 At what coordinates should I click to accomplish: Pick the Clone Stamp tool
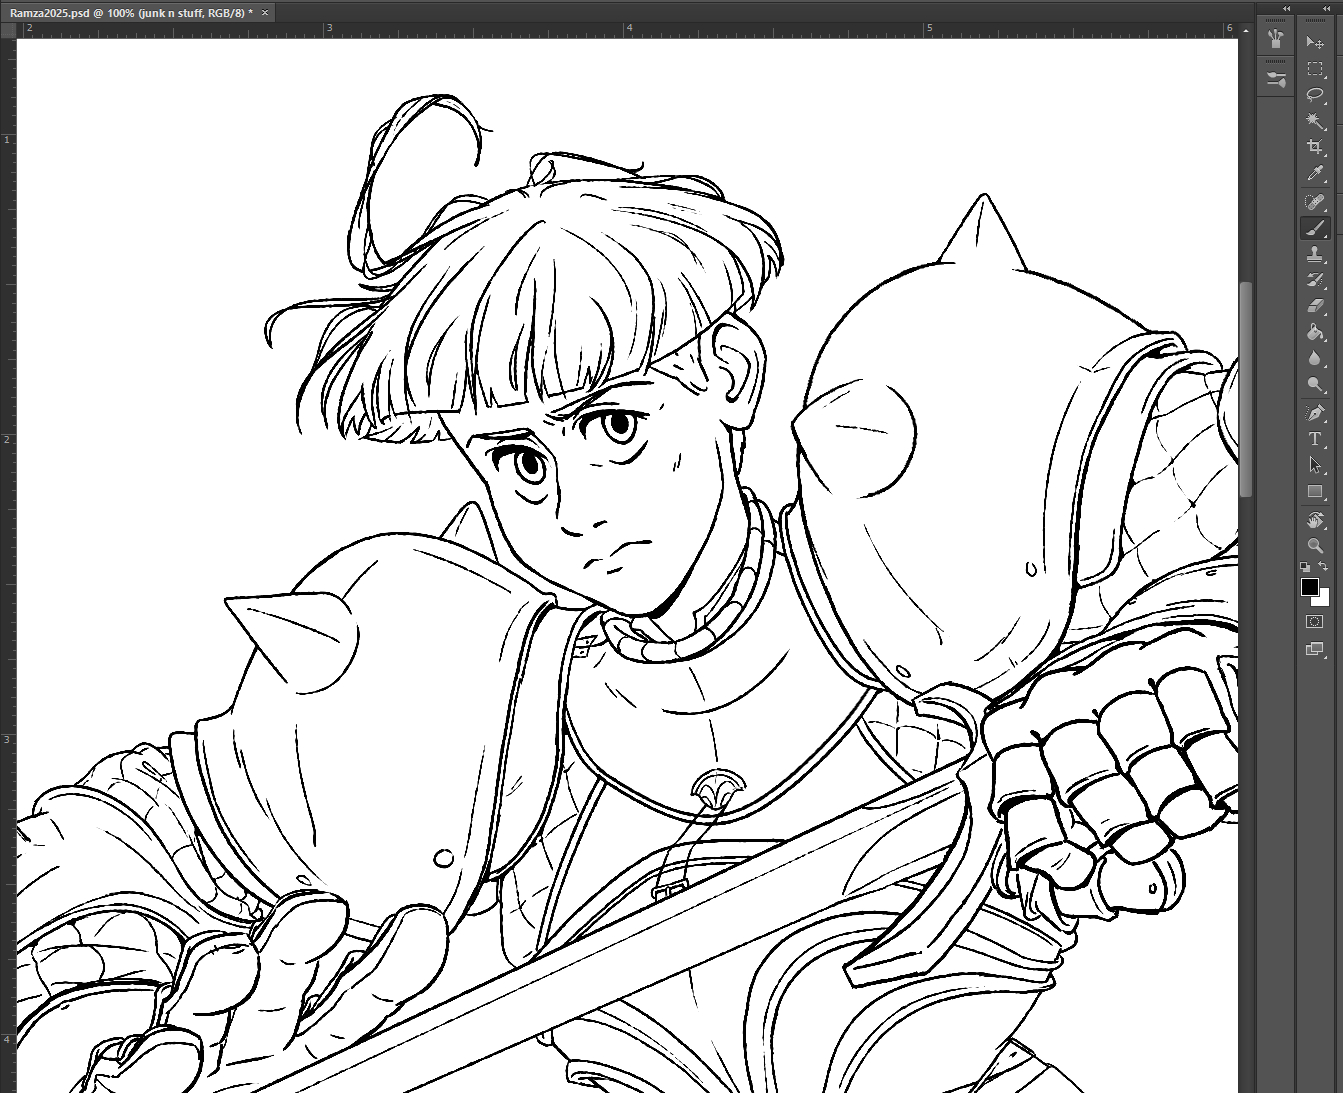coord(1315,254)
